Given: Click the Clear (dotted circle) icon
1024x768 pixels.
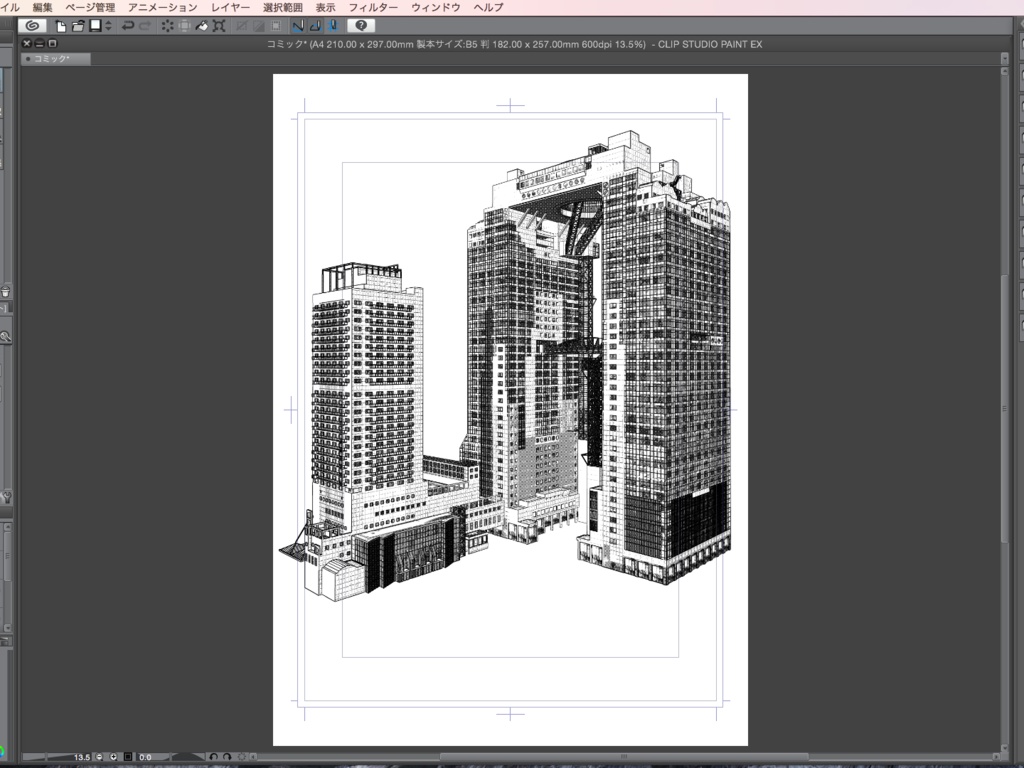Looking at the screenshot, I should (168, 25).
